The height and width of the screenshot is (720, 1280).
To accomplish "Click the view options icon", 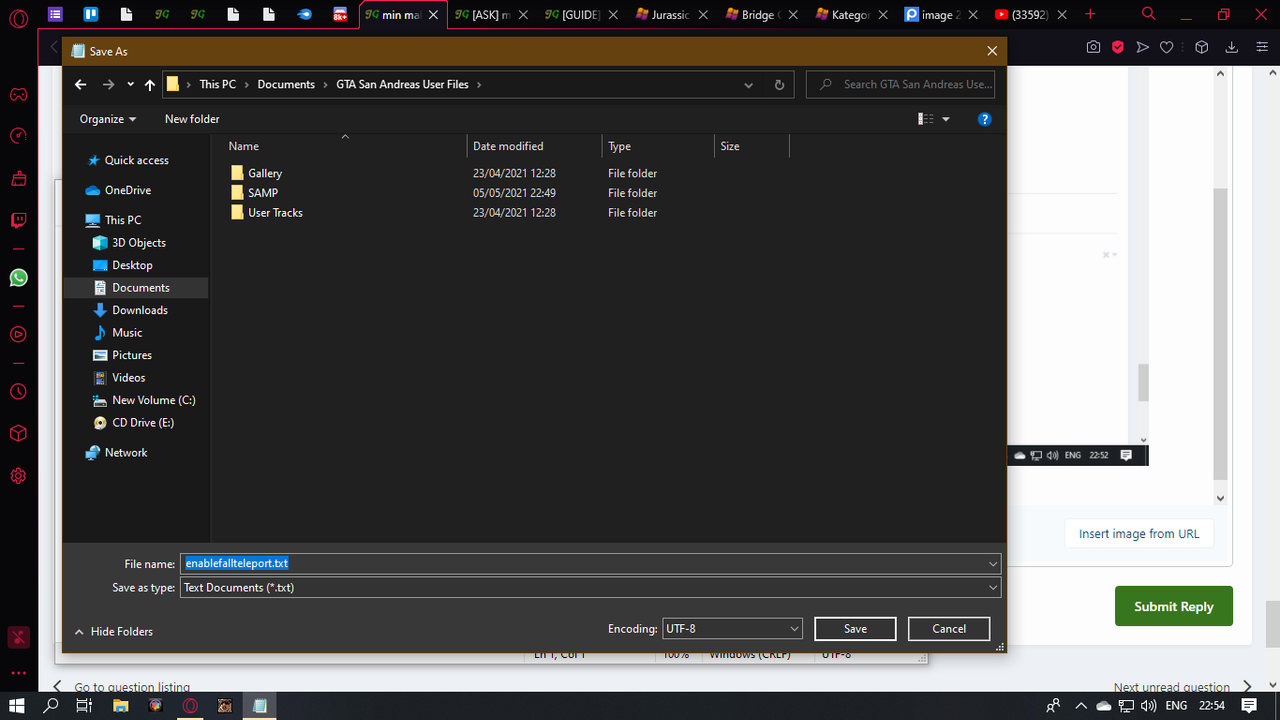I will tap(926, 119).
